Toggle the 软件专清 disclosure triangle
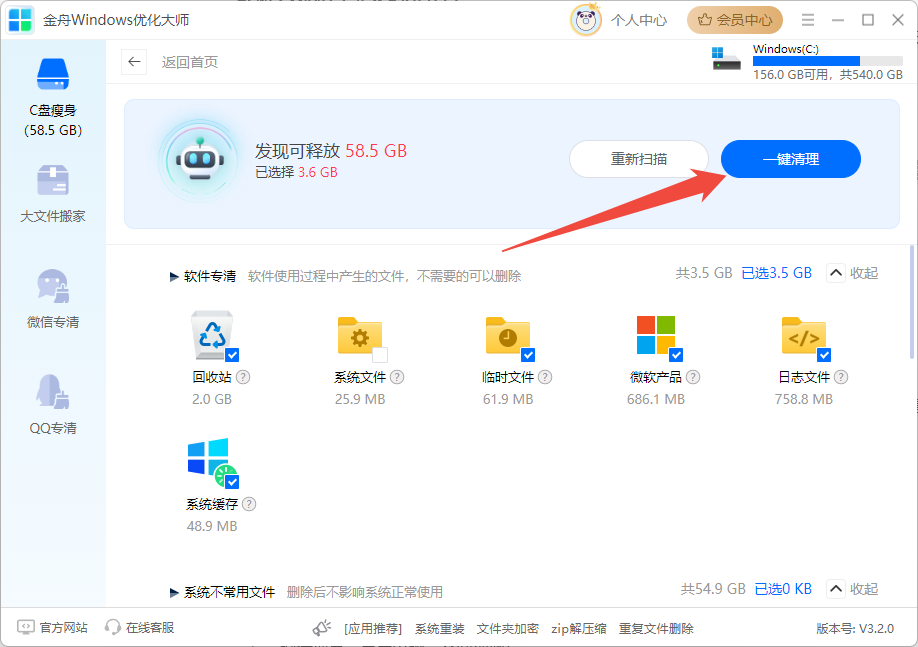 [x=174, y=276]
